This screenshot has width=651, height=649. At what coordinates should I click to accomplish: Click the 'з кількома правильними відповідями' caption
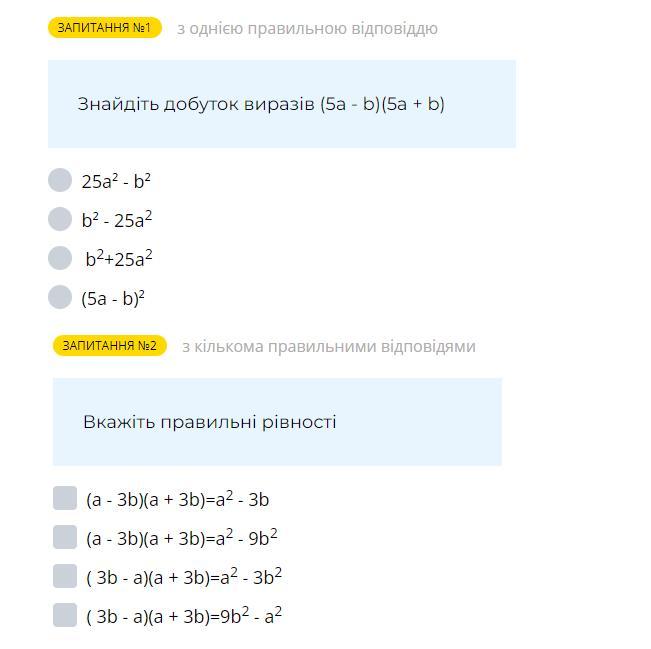[328, 346]
